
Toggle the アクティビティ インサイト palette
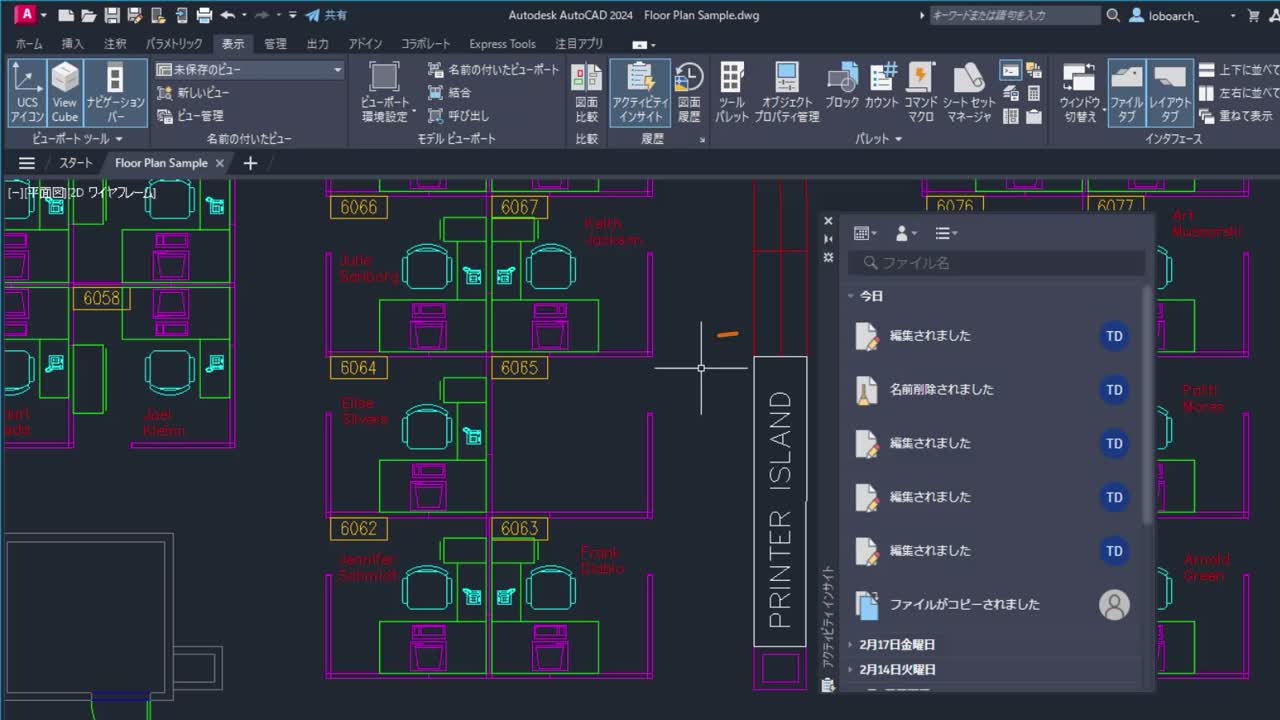pyautogui.click(x=640, y=92)
